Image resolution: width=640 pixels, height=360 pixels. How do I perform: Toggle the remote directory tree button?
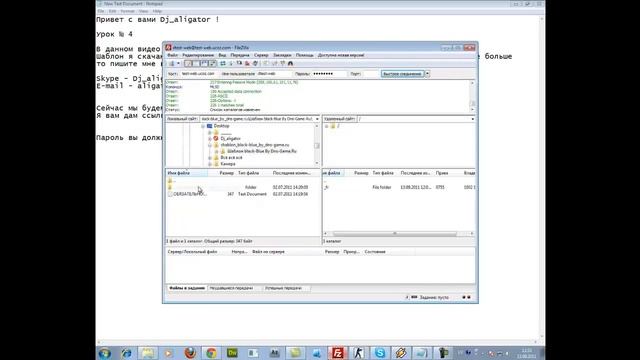(x=204, y=63)
